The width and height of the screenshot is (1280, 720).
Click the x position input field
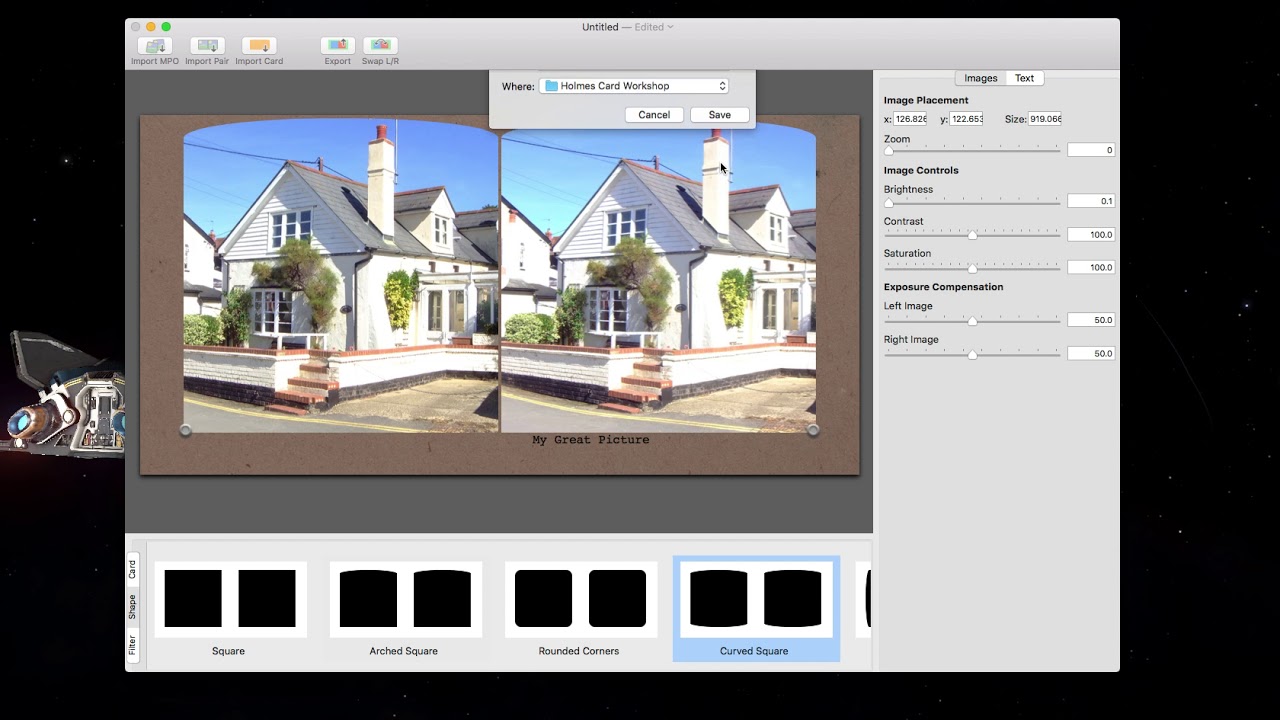coord(911,119)
